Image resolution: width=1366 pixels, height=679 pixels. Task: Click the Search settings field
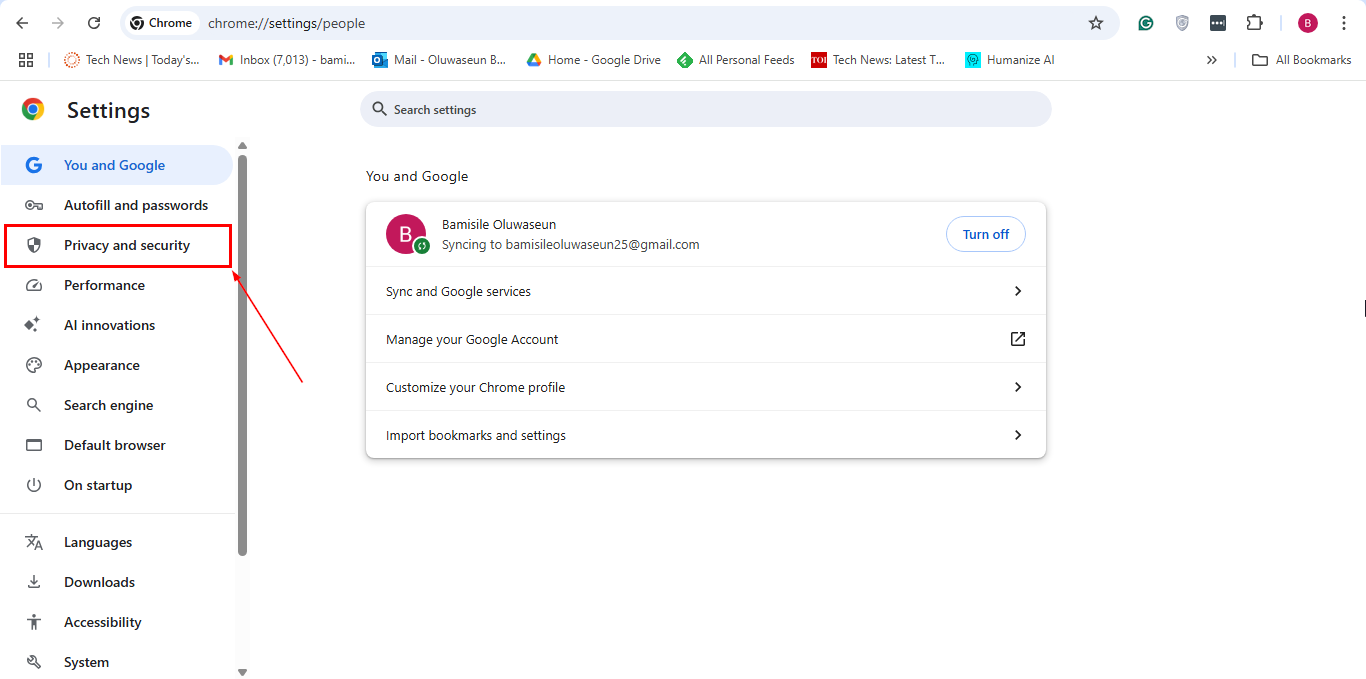point(705,109)
